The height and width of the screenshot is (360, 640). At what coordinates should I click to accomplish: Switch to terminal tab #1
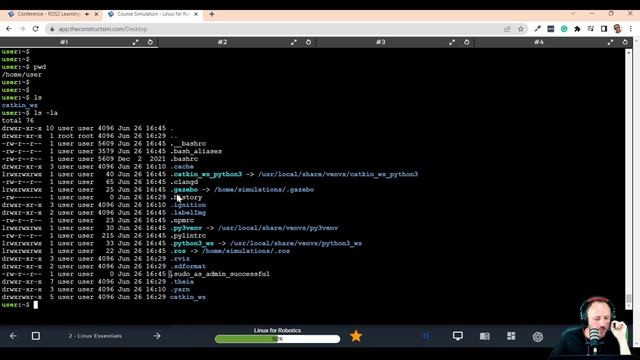(x=64, y=42)
